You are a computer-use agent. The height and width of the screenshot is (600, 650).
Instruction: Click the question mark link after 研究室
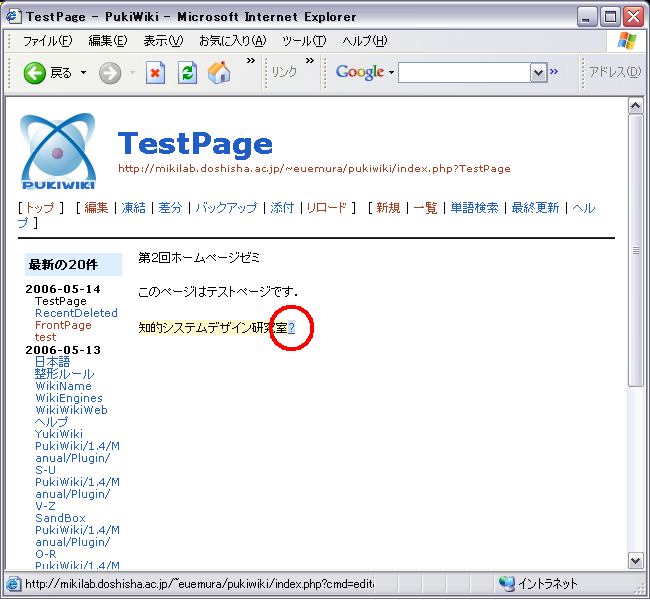point(291,328)
